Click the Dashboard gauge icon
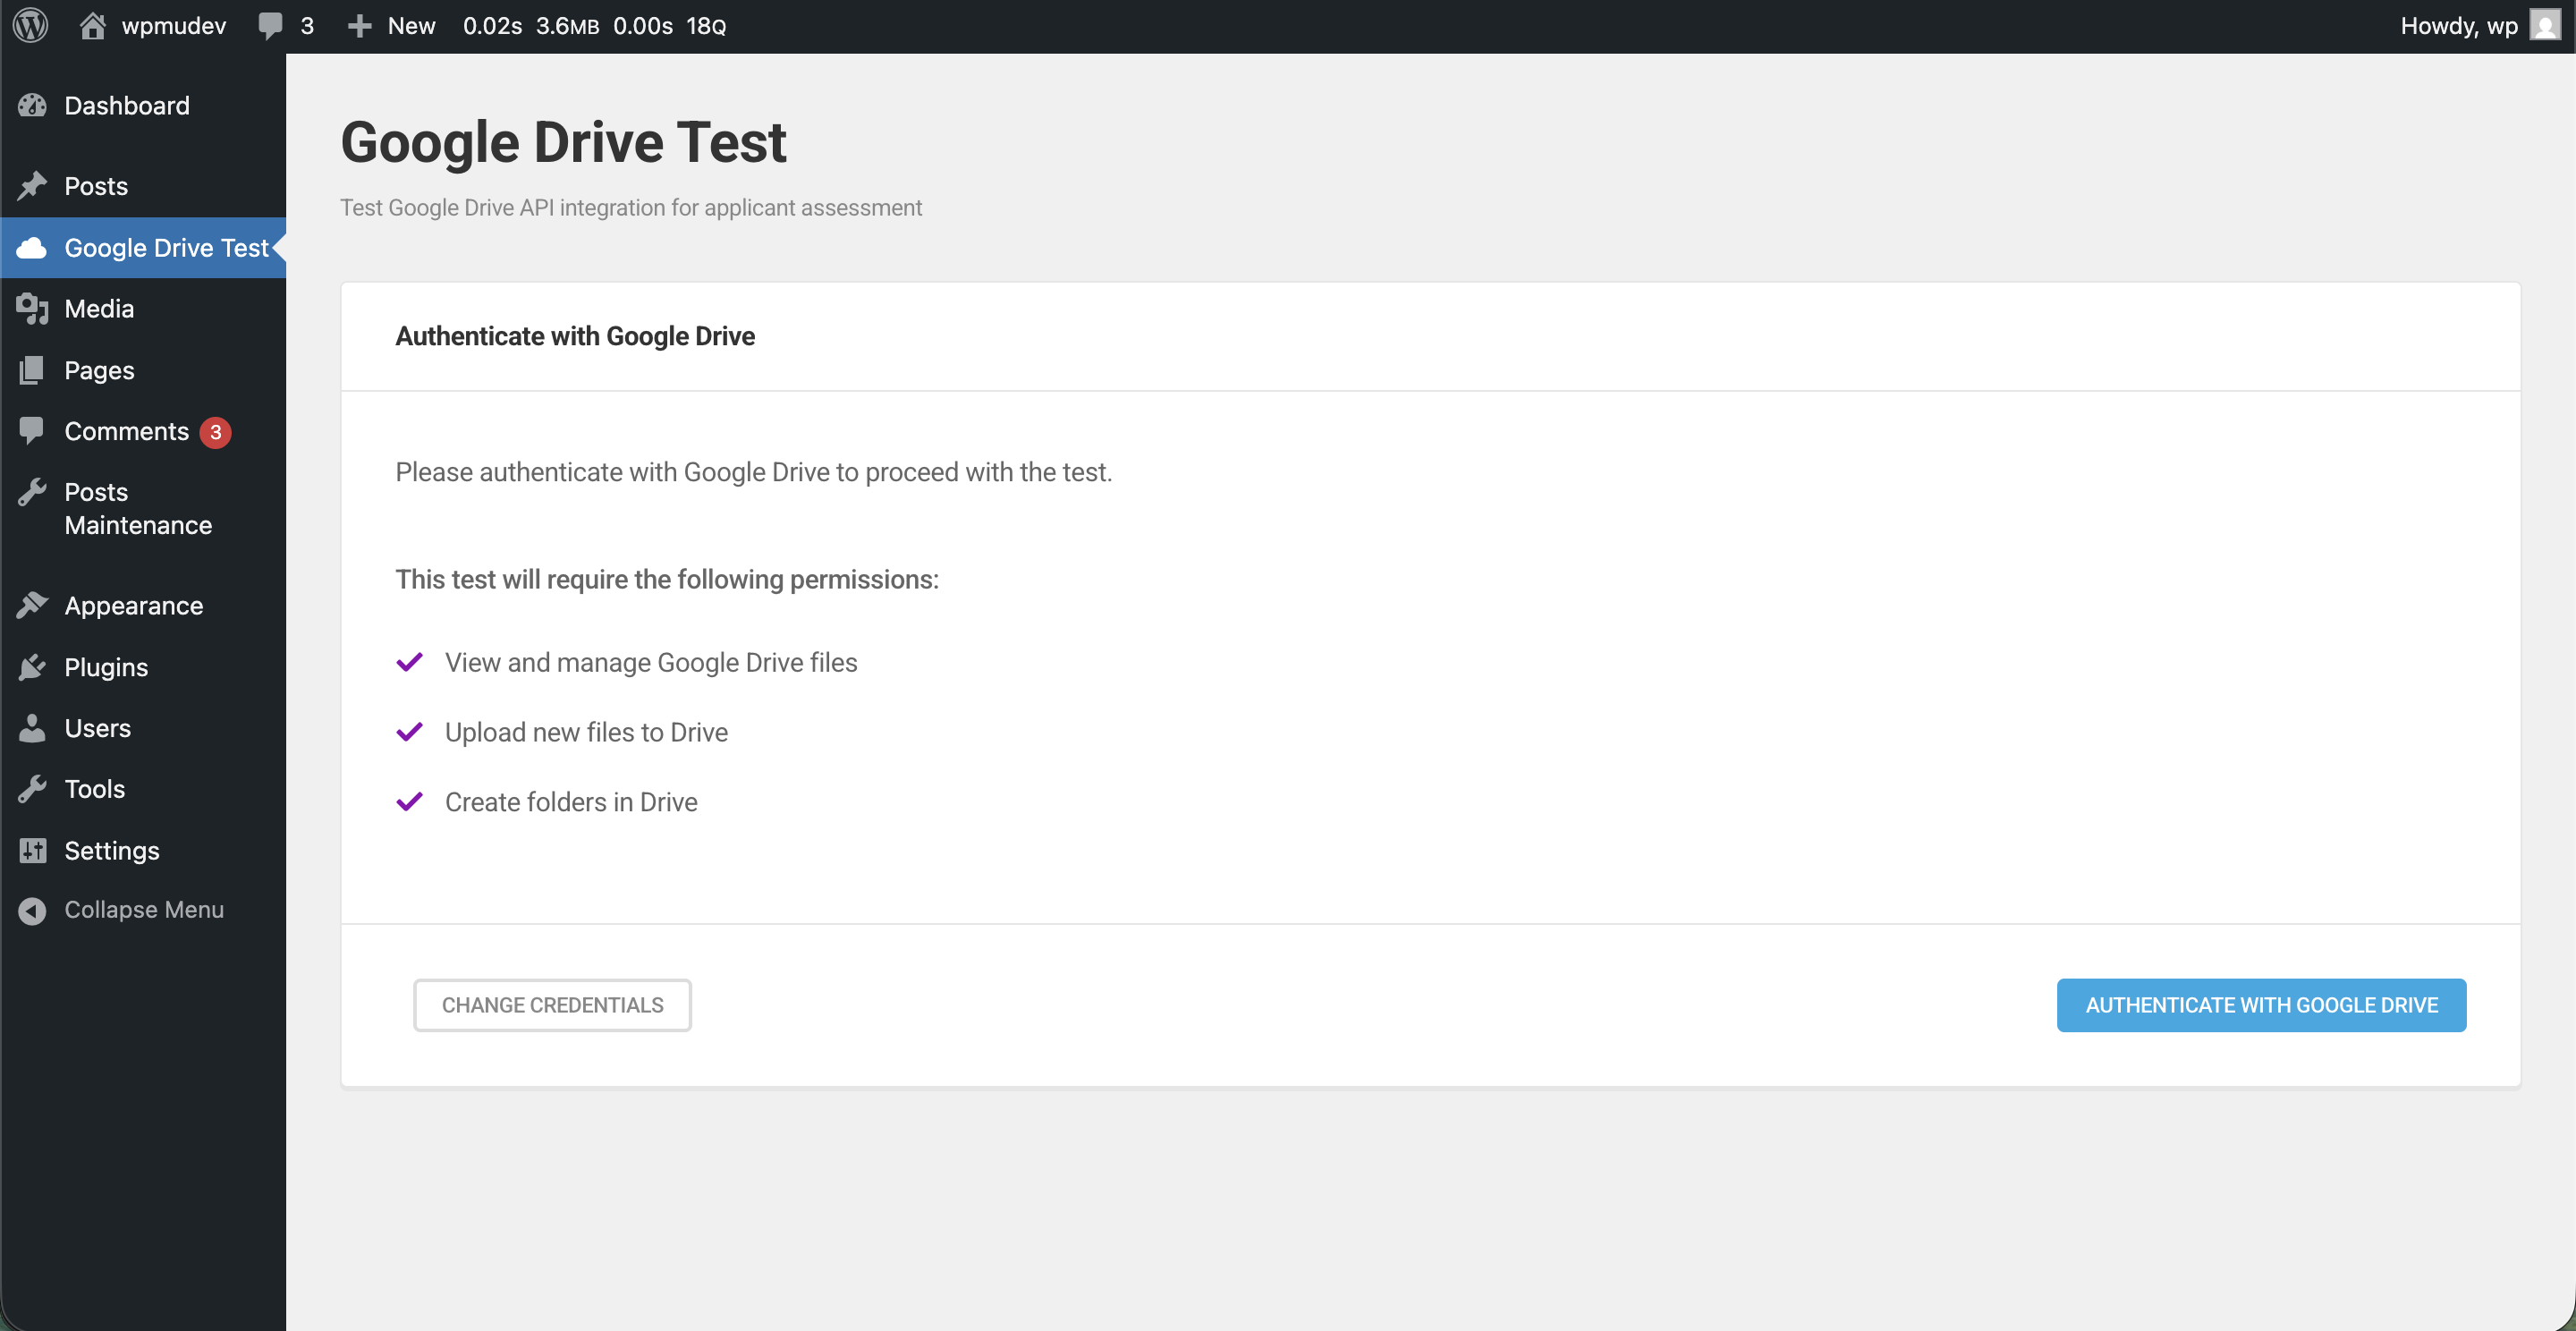The width and height of the screenshot is (2576, 1331). pyautogui.click(x=32, y=105)
